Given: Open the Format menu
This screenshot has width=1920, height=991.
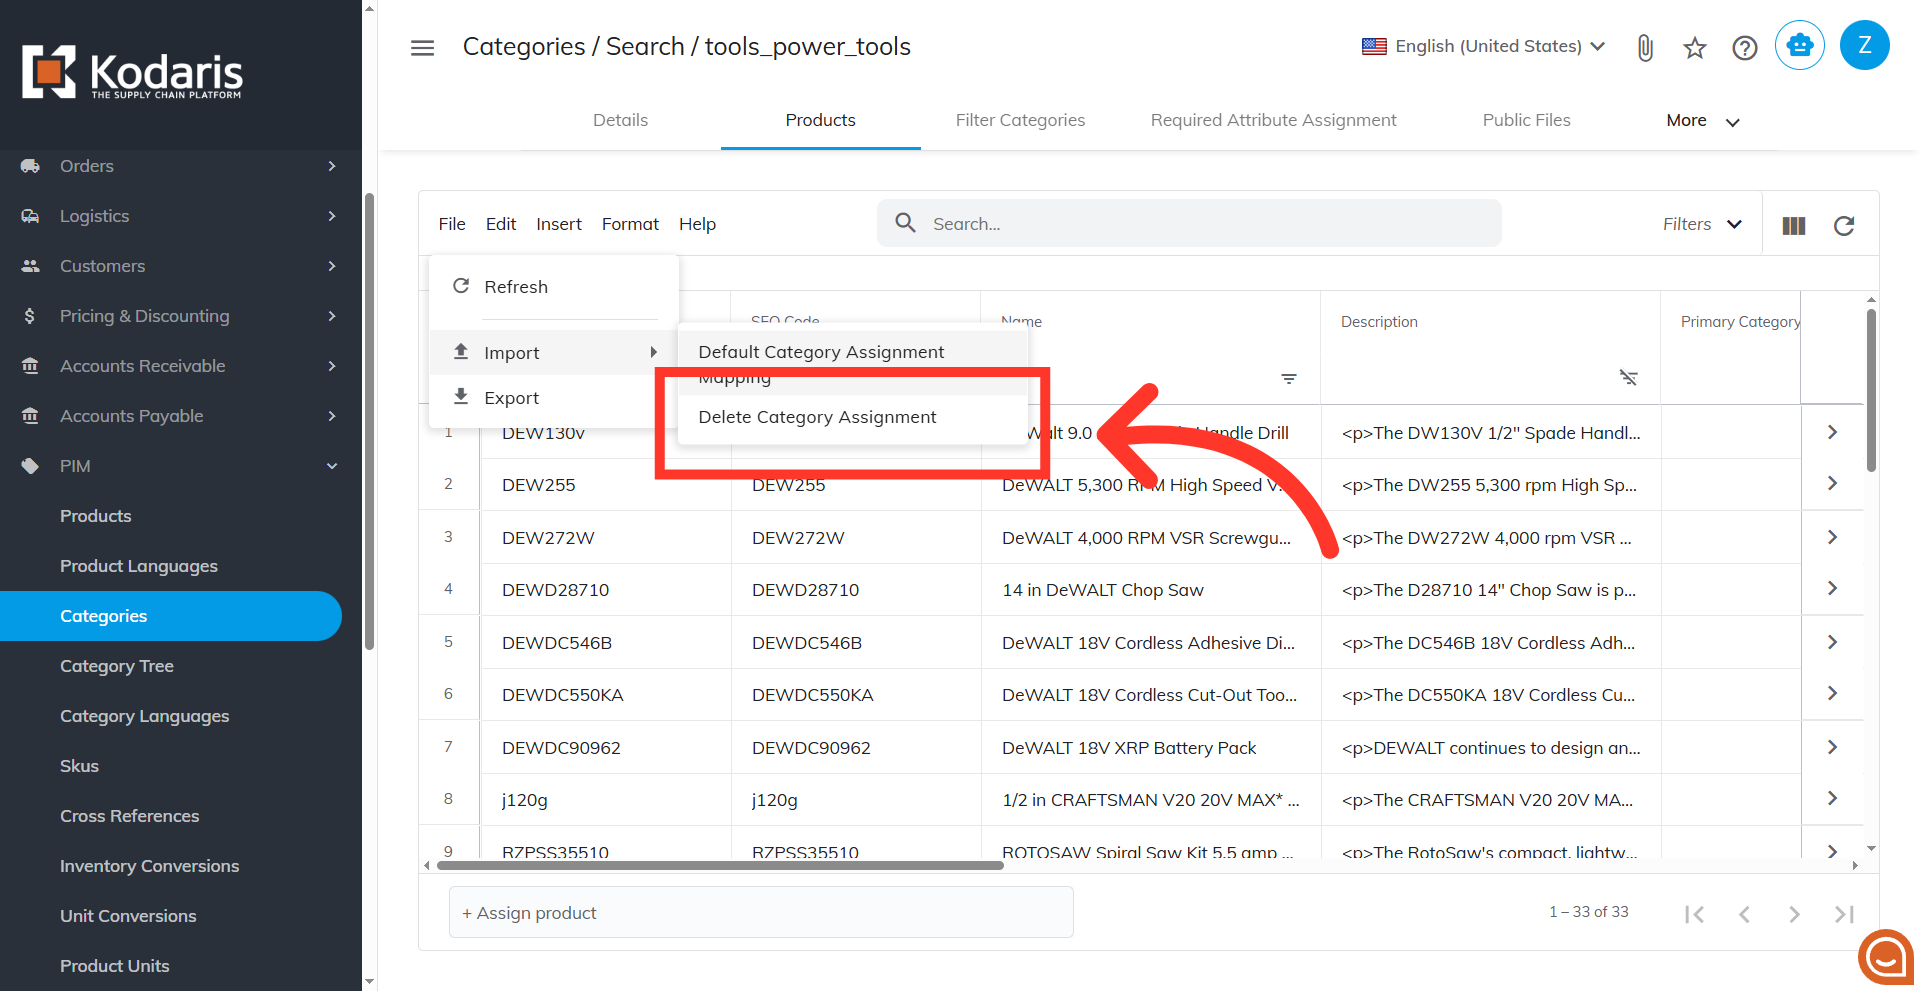Looking at the screenshot, I should pos(630,224).
